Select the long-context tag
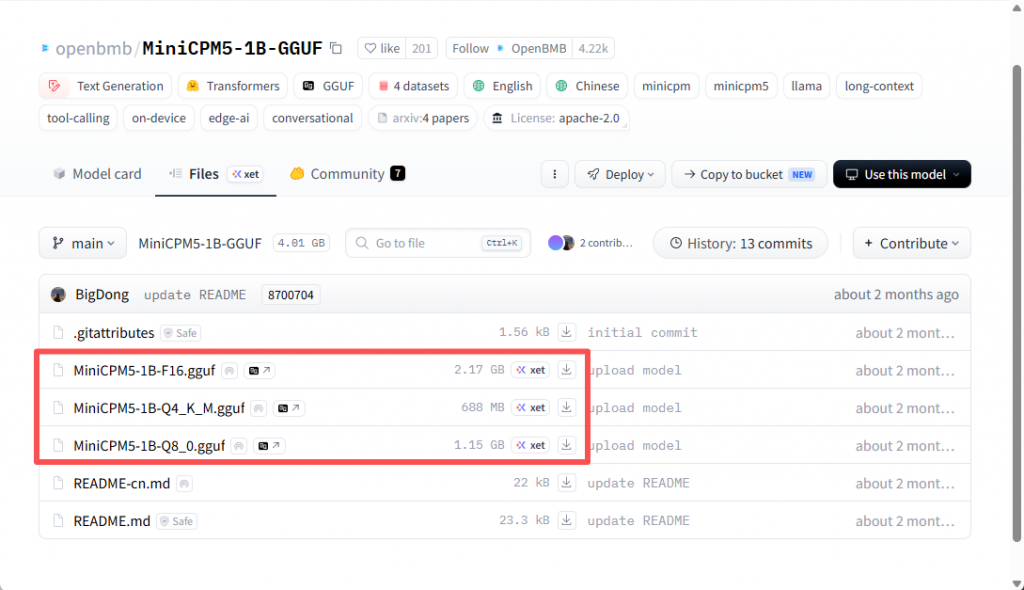The width and height of the screenshot is (1024, 590). pos(879,86)
